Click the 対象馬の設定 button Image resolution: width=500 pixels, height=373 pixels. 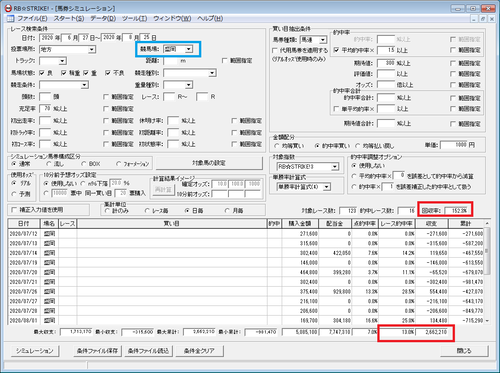pos(209,163)
